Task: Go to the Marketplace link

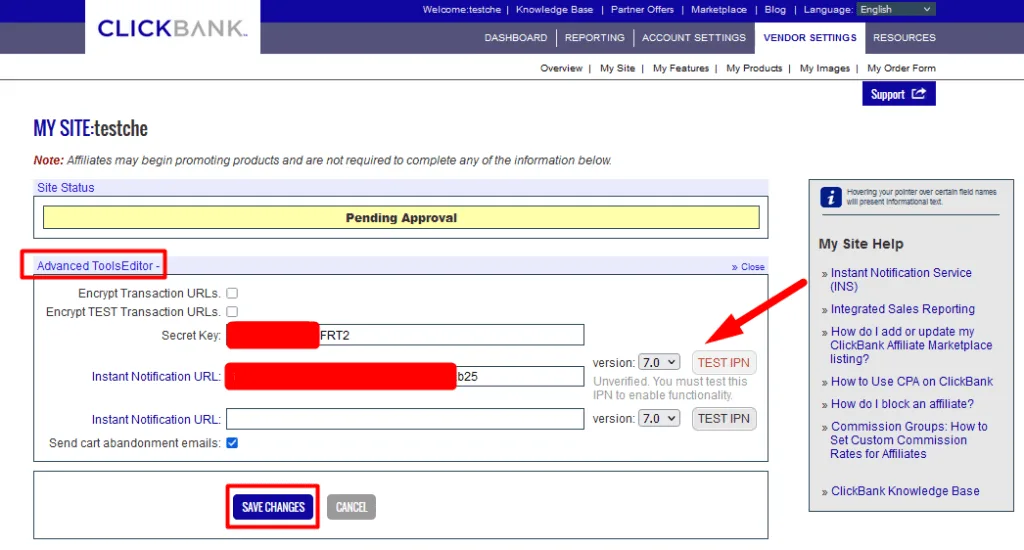Action: (x=718, y=9)
